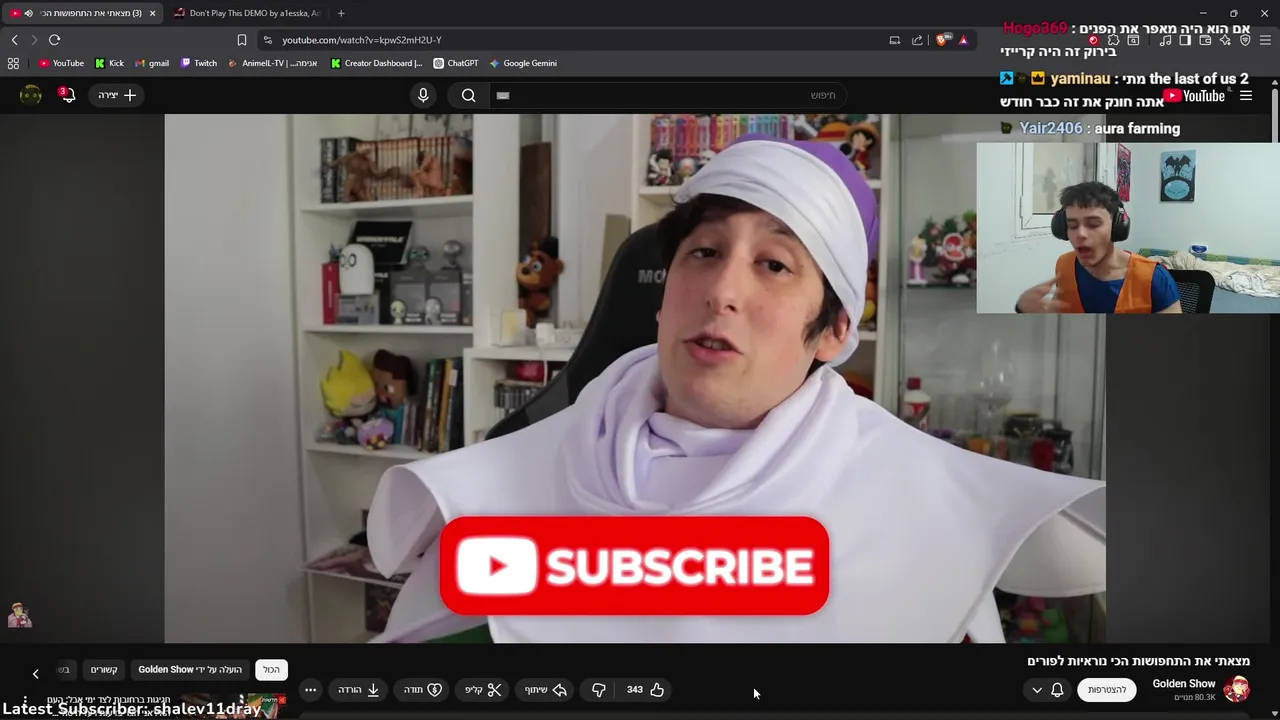Open the Twitch bookmark
This screenshot has width=1280, height=720.
[x=199, y=63]
